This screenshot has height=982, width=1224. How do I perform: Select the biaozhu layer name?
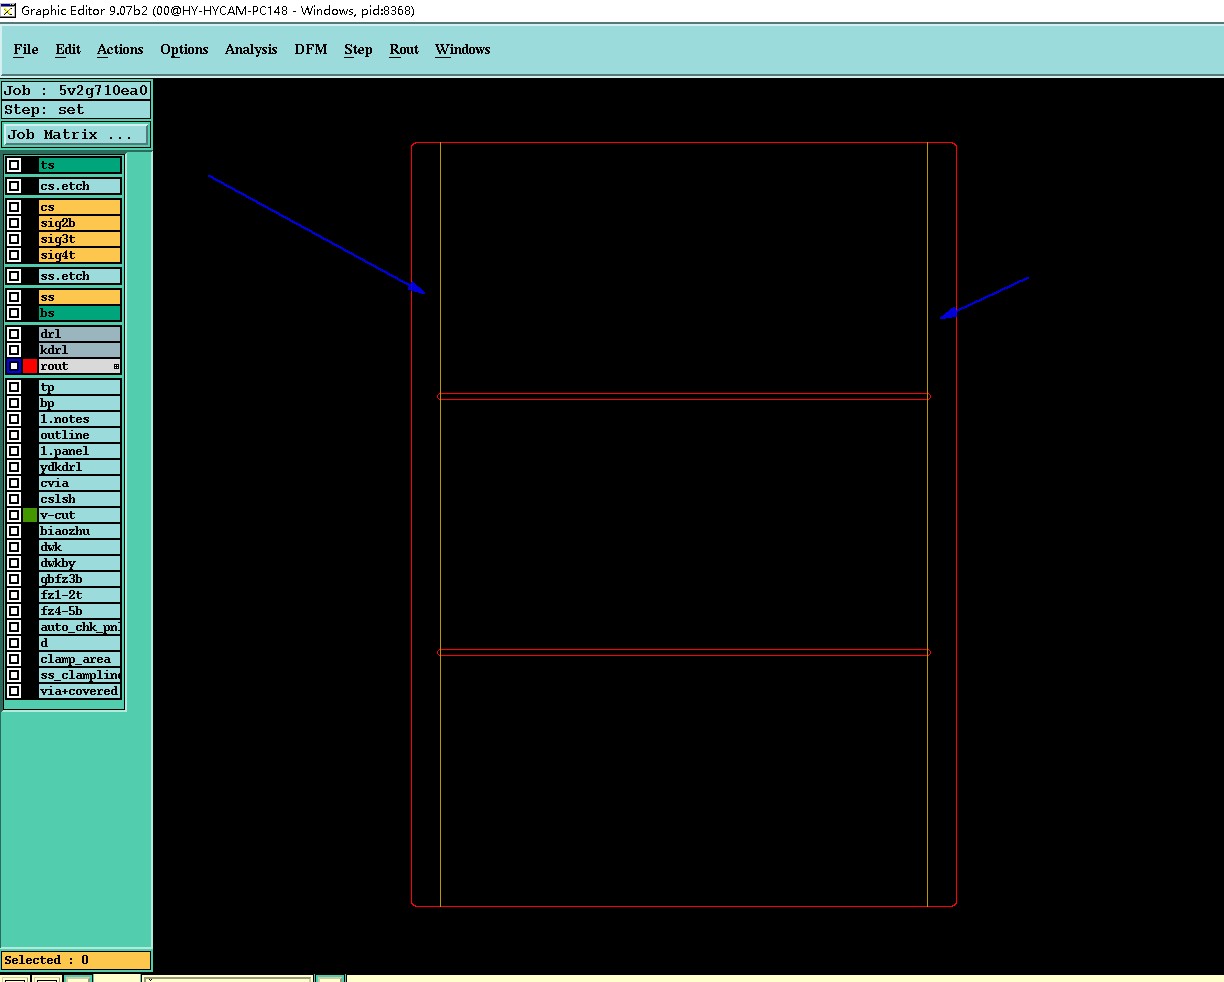[80, 531]
